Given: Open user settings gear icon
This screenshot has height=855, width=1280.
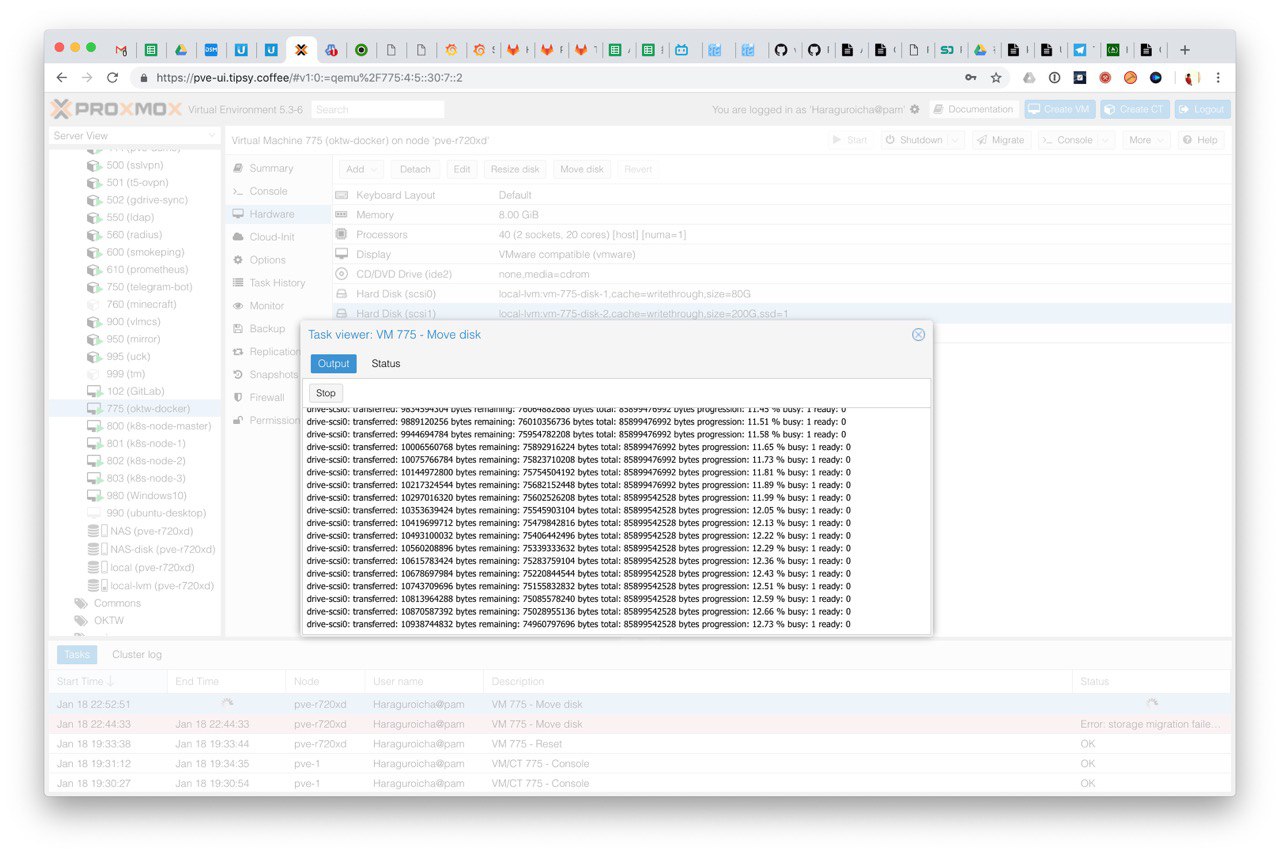Looking at the screenshot, I should [914, 109].
